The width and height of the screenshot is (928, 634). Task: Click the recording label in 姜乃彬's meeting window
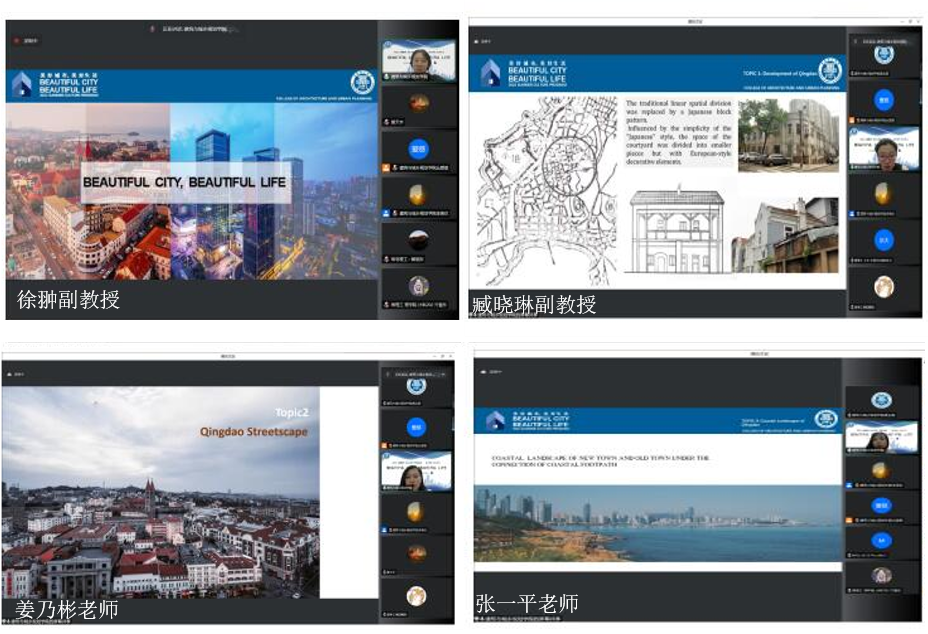[x=17, y=374]
